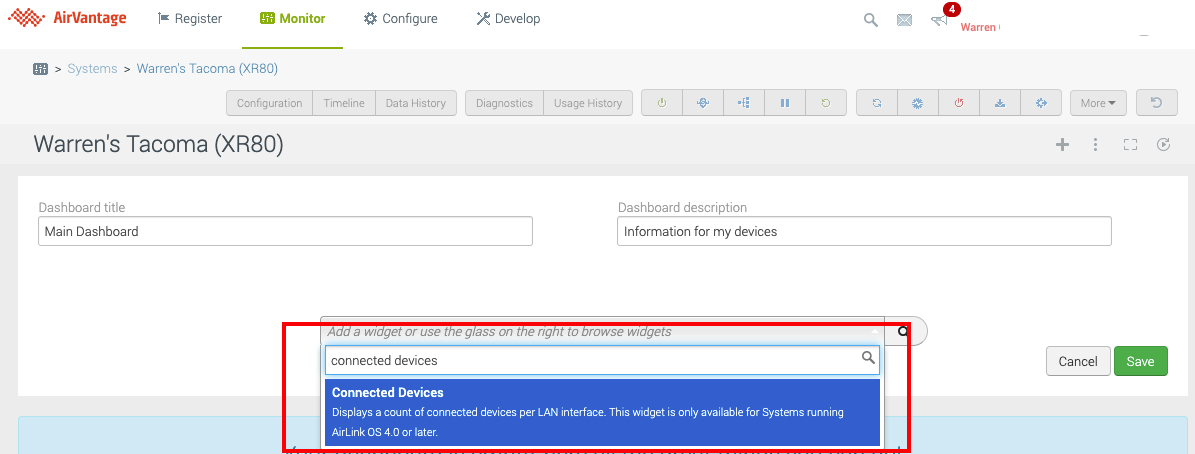Expand the More dropdown button

pos(1098,103)
